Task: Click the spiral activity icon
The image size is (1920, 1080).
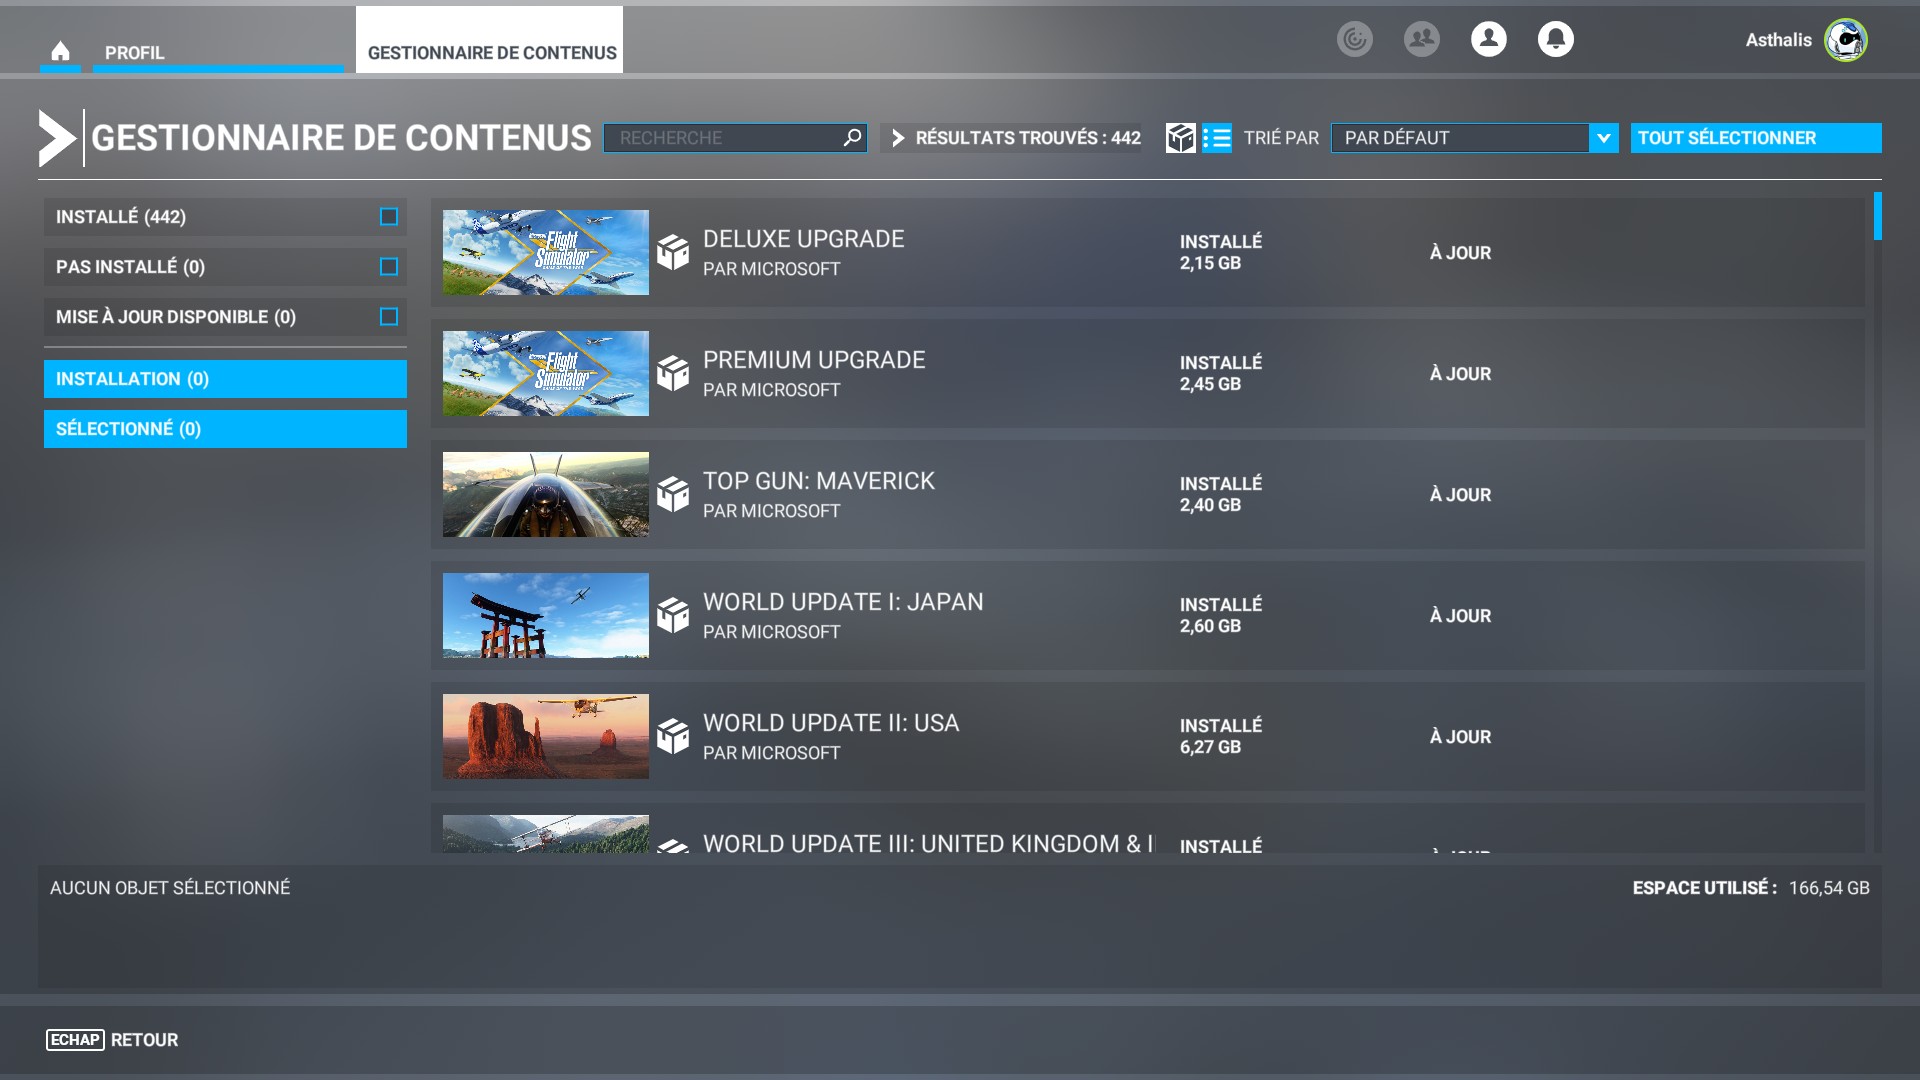Action: click(x=1354, y=39)
